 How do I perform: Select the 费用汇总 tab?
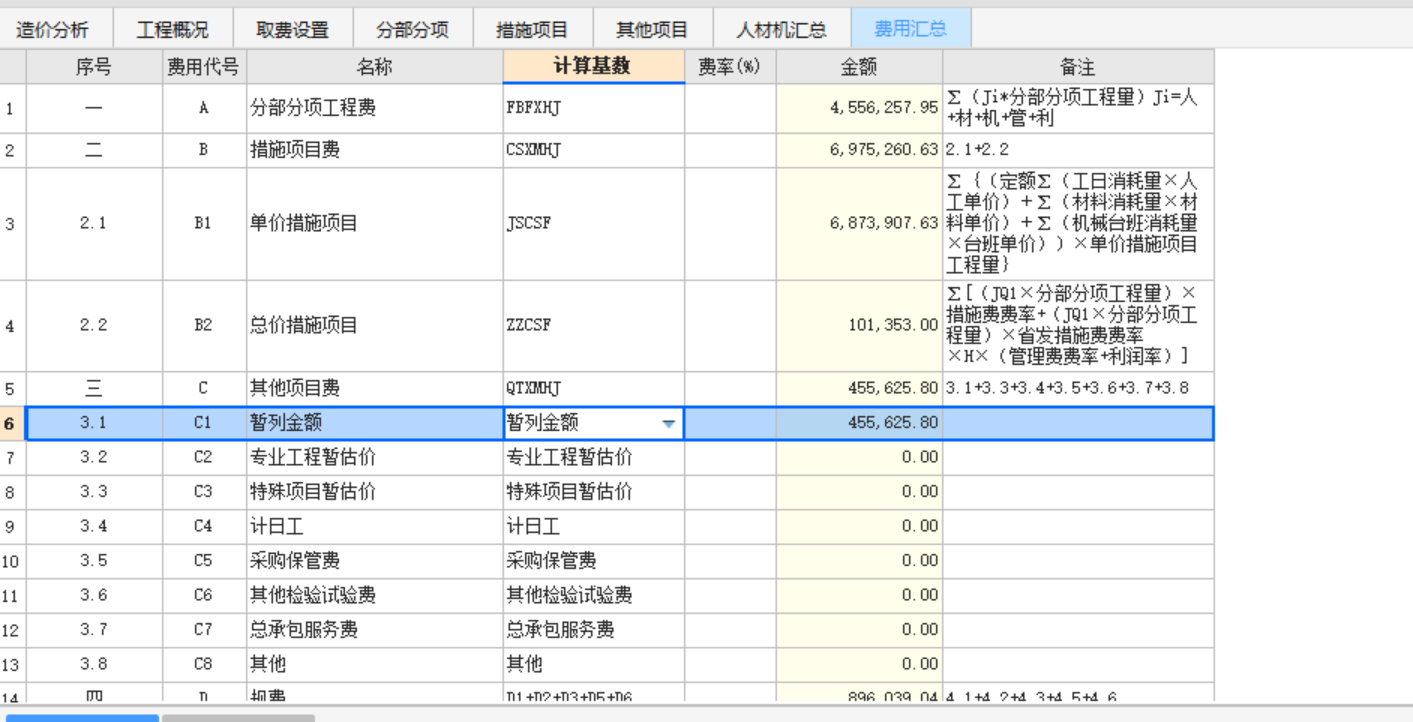click(x=910, y=29)
